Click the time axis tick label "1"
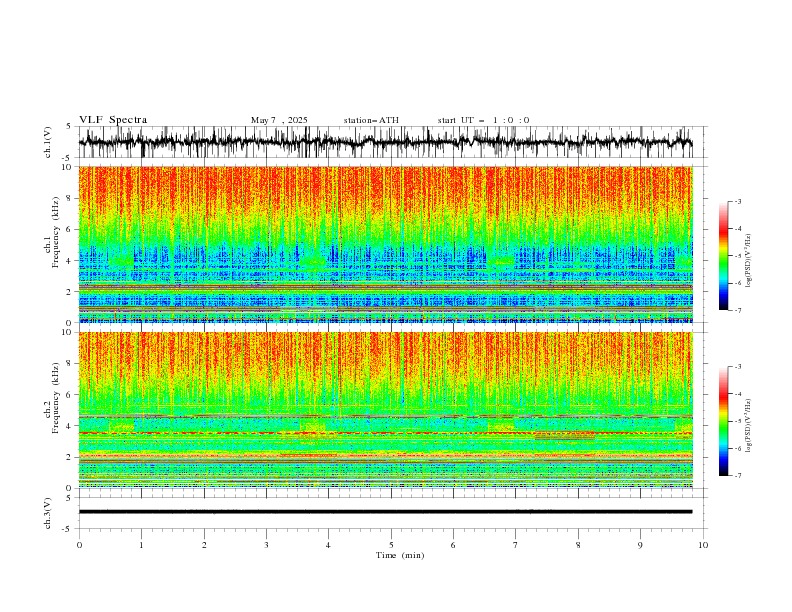 click(141, 545)
